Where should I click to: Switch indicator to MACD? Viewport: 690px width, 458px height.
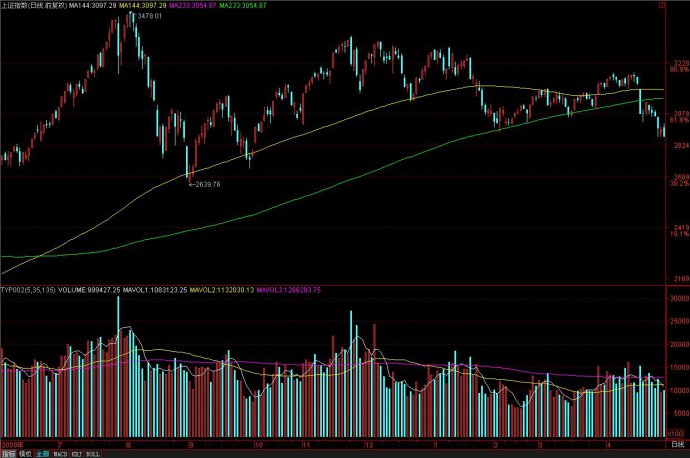coord(60,454)
